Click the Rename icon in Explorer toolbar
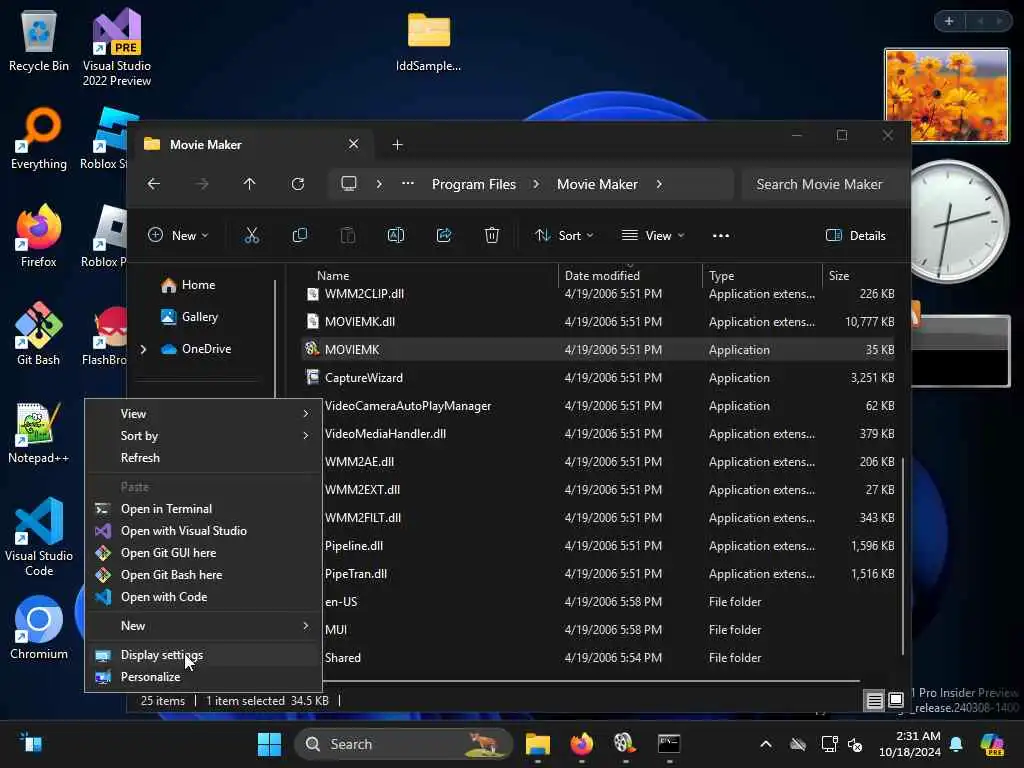Viewport: 1024px width, 768px height. tap(396, 236)
